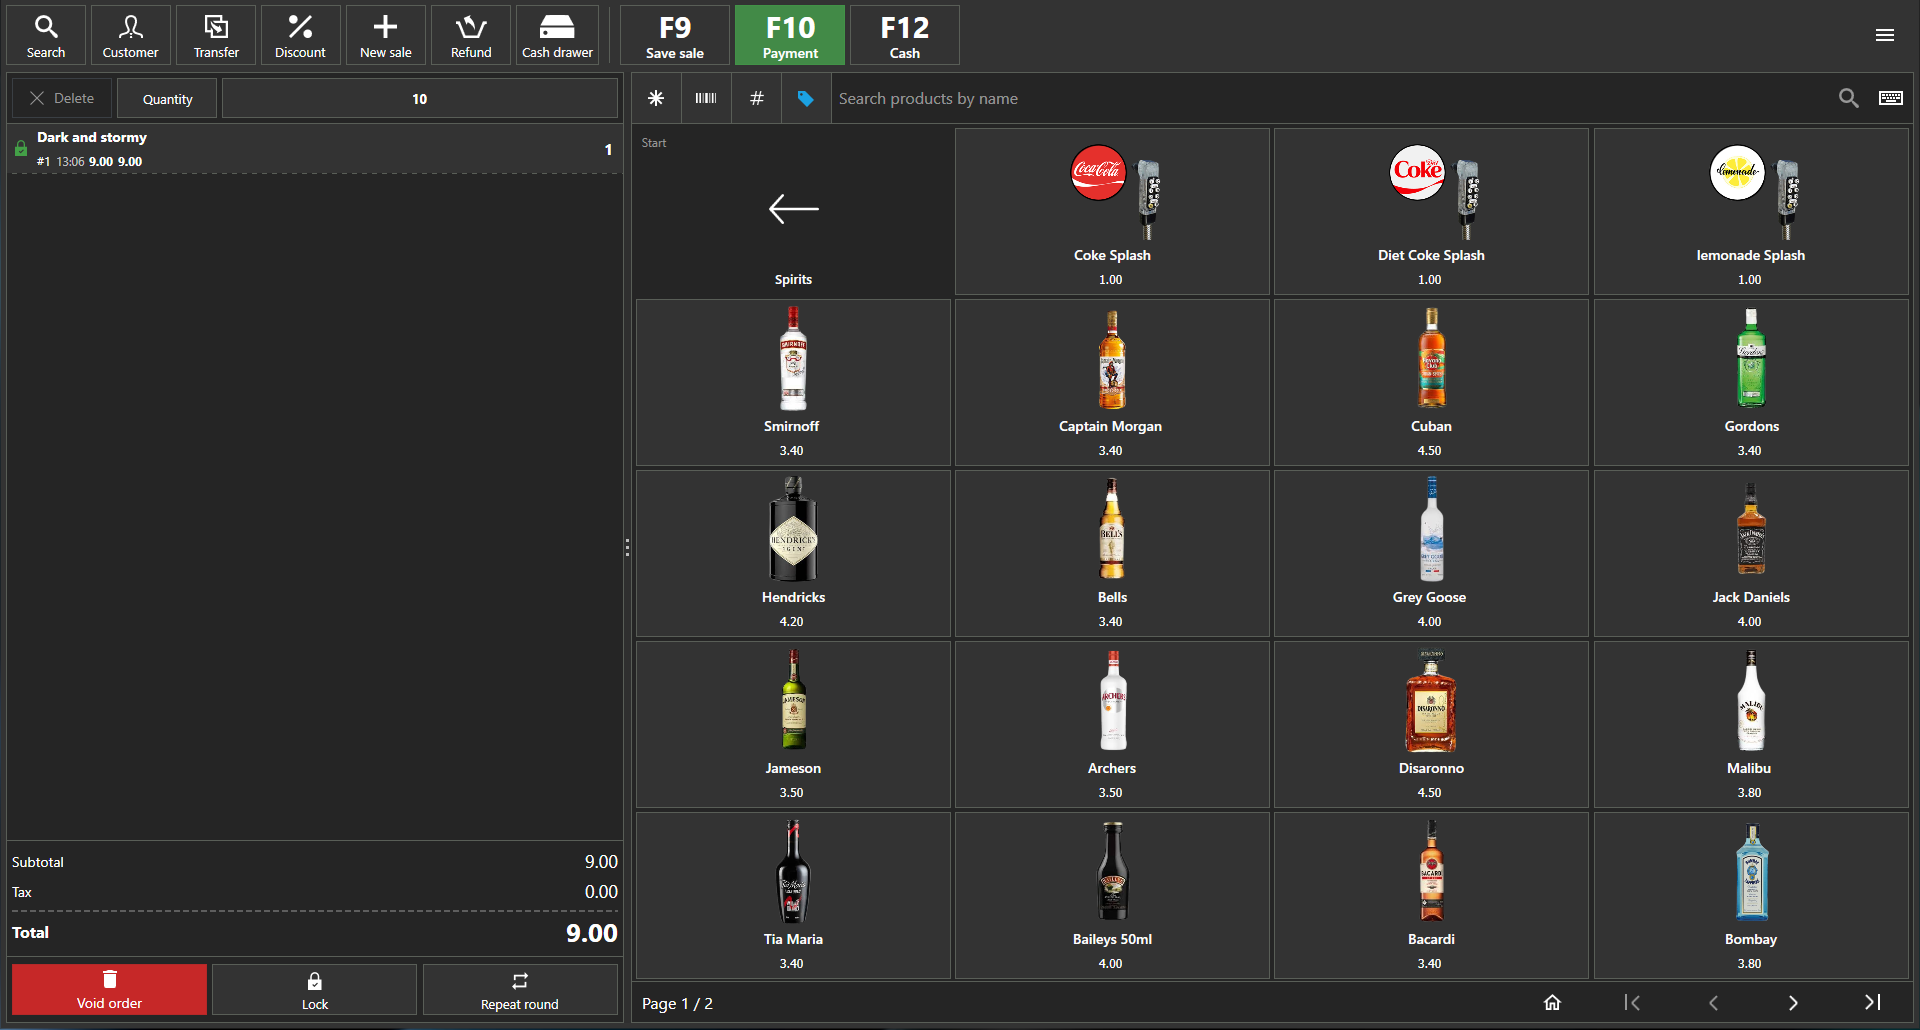This screenshot has width=1920, height=1030.
Task: Select the barcode search mode icon
Action: pyautogui.click(x=706, y=98)
